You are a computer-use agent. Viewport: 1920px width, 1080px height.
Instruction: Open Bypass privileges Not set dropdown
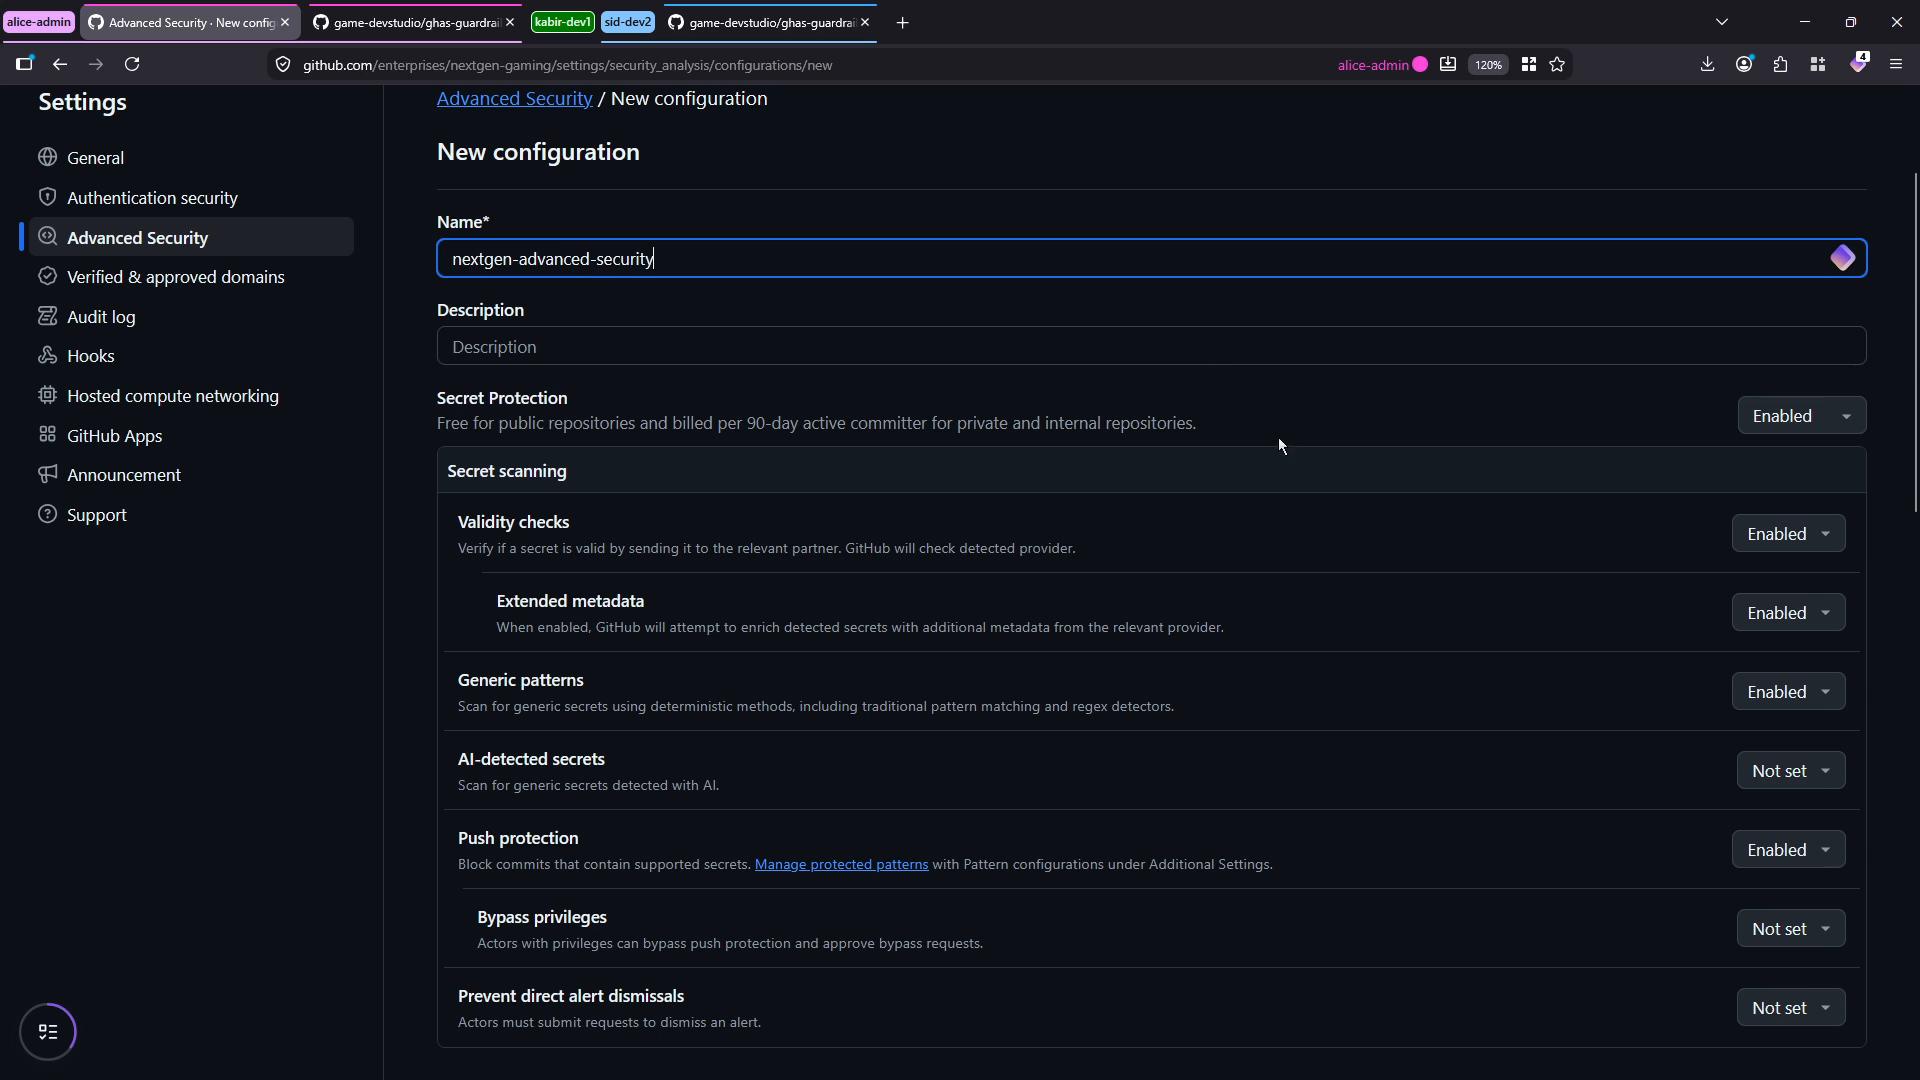pos(1791,929)
